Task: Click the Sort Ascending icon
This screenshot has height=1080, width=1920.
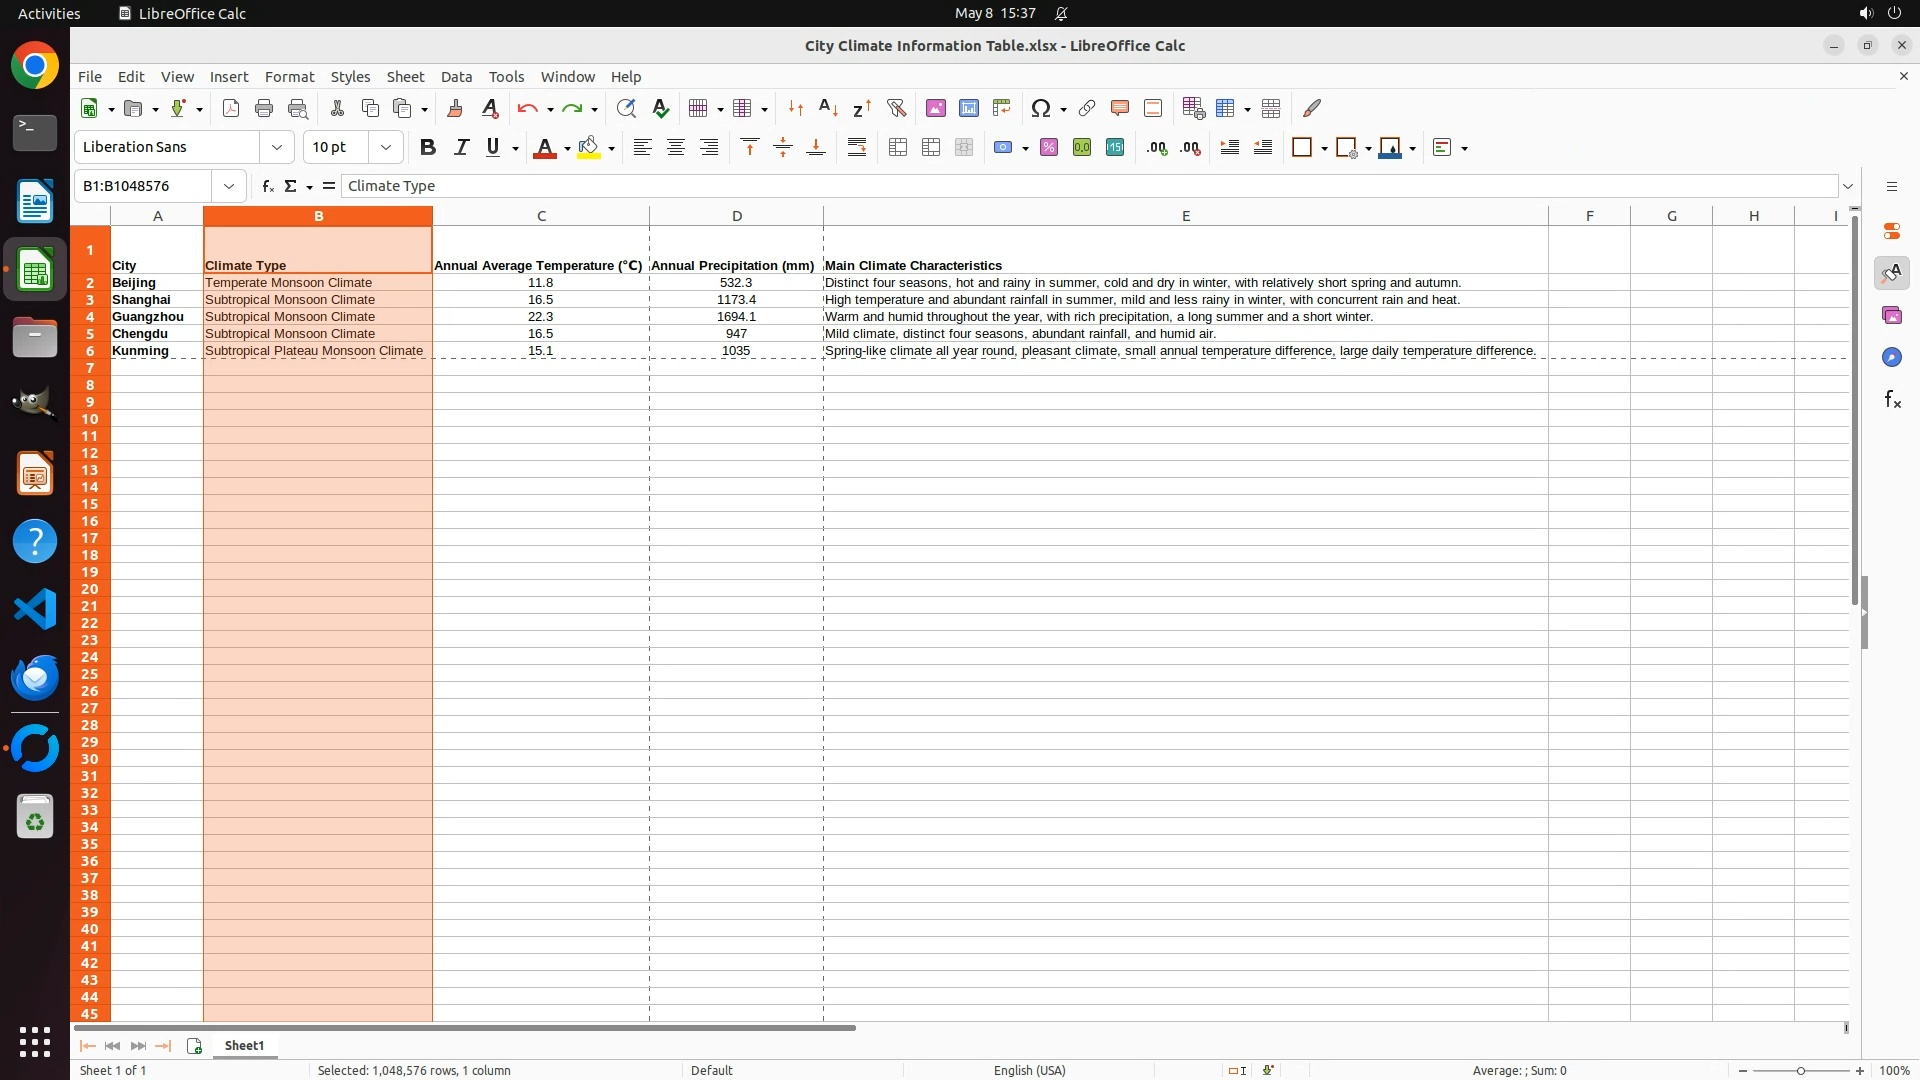Action: [x=828, y=108]
